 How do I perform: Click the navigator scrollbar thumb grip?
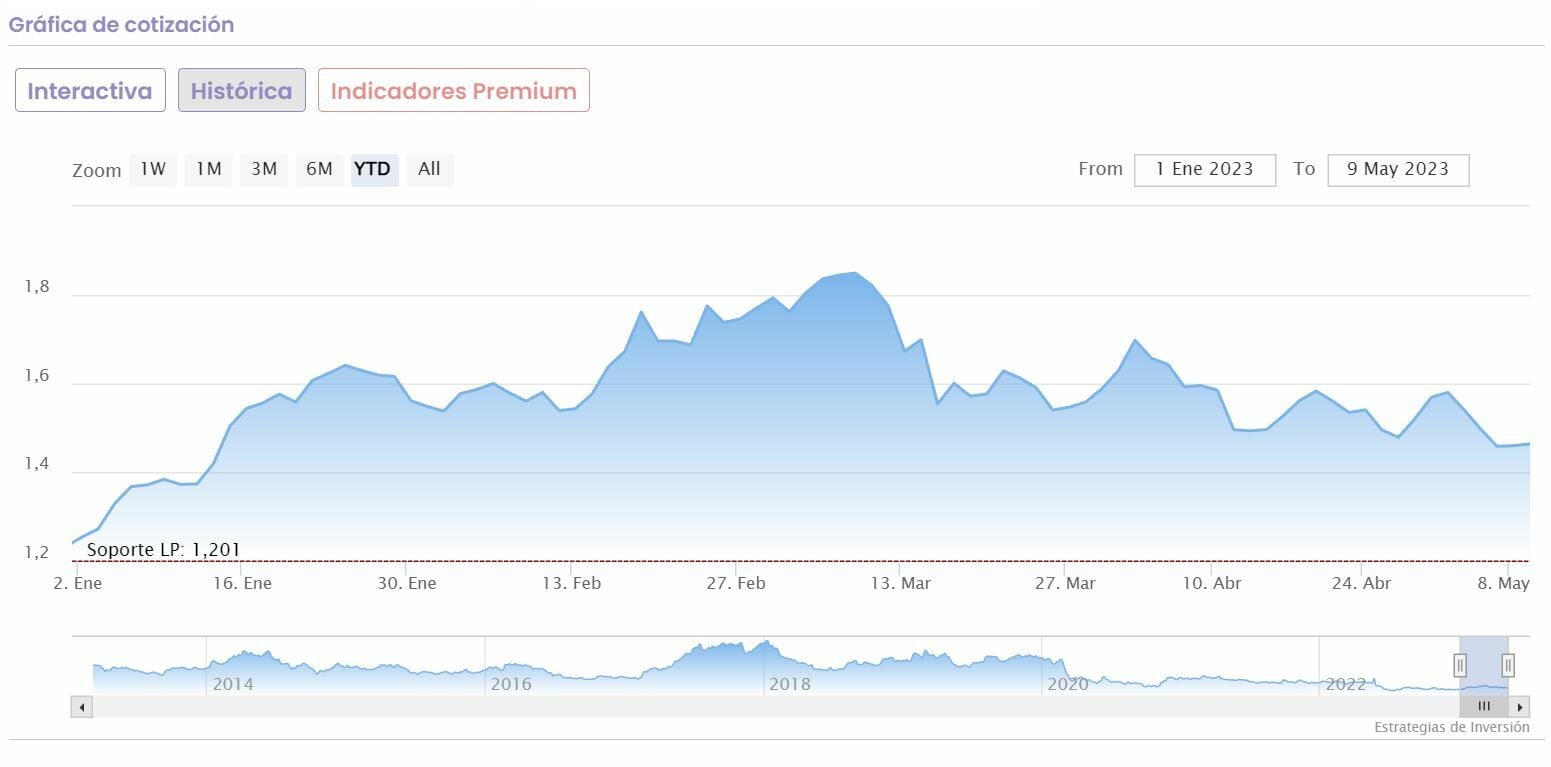[x=1484, y=706]
